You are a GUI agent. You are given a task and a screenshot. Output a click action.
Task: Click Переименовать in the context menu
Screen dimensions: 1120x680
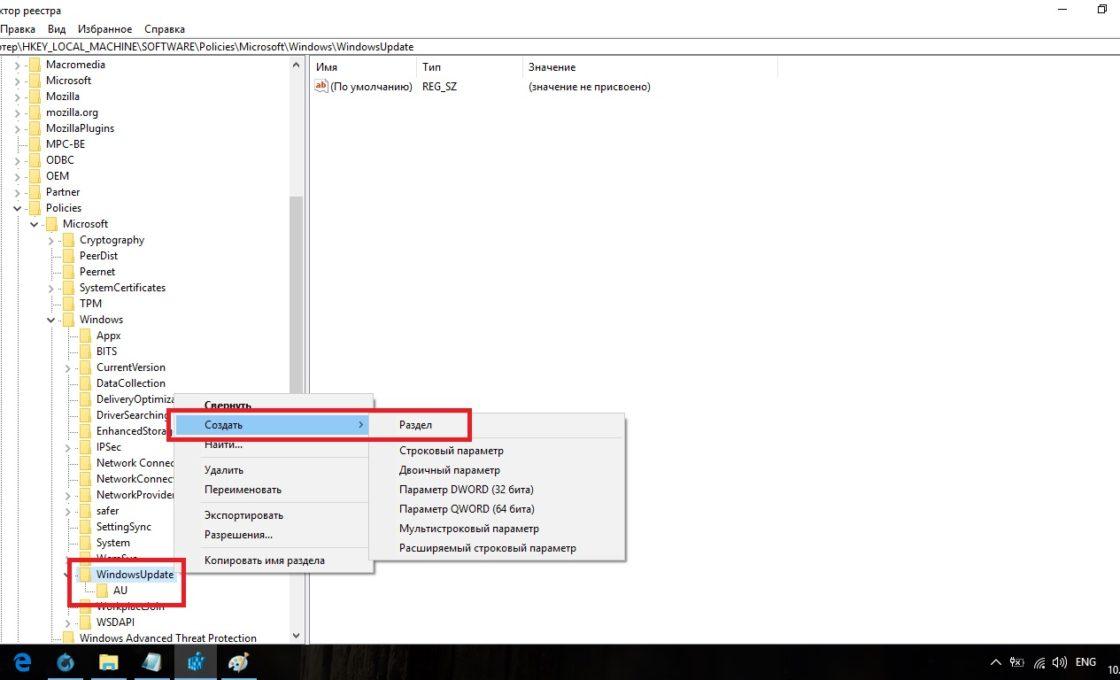coord(243,489)
